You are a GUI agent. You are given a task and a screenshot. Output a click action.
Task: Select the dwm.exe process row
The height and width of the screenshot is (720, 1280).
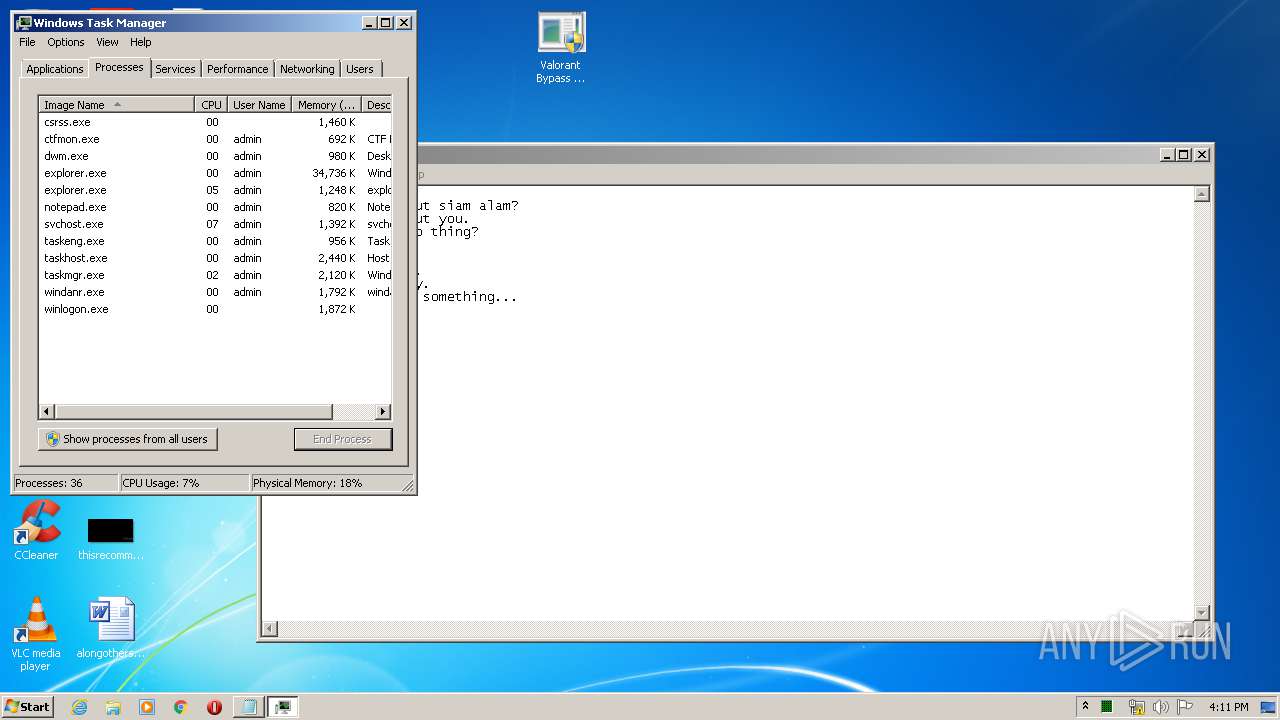215,156
